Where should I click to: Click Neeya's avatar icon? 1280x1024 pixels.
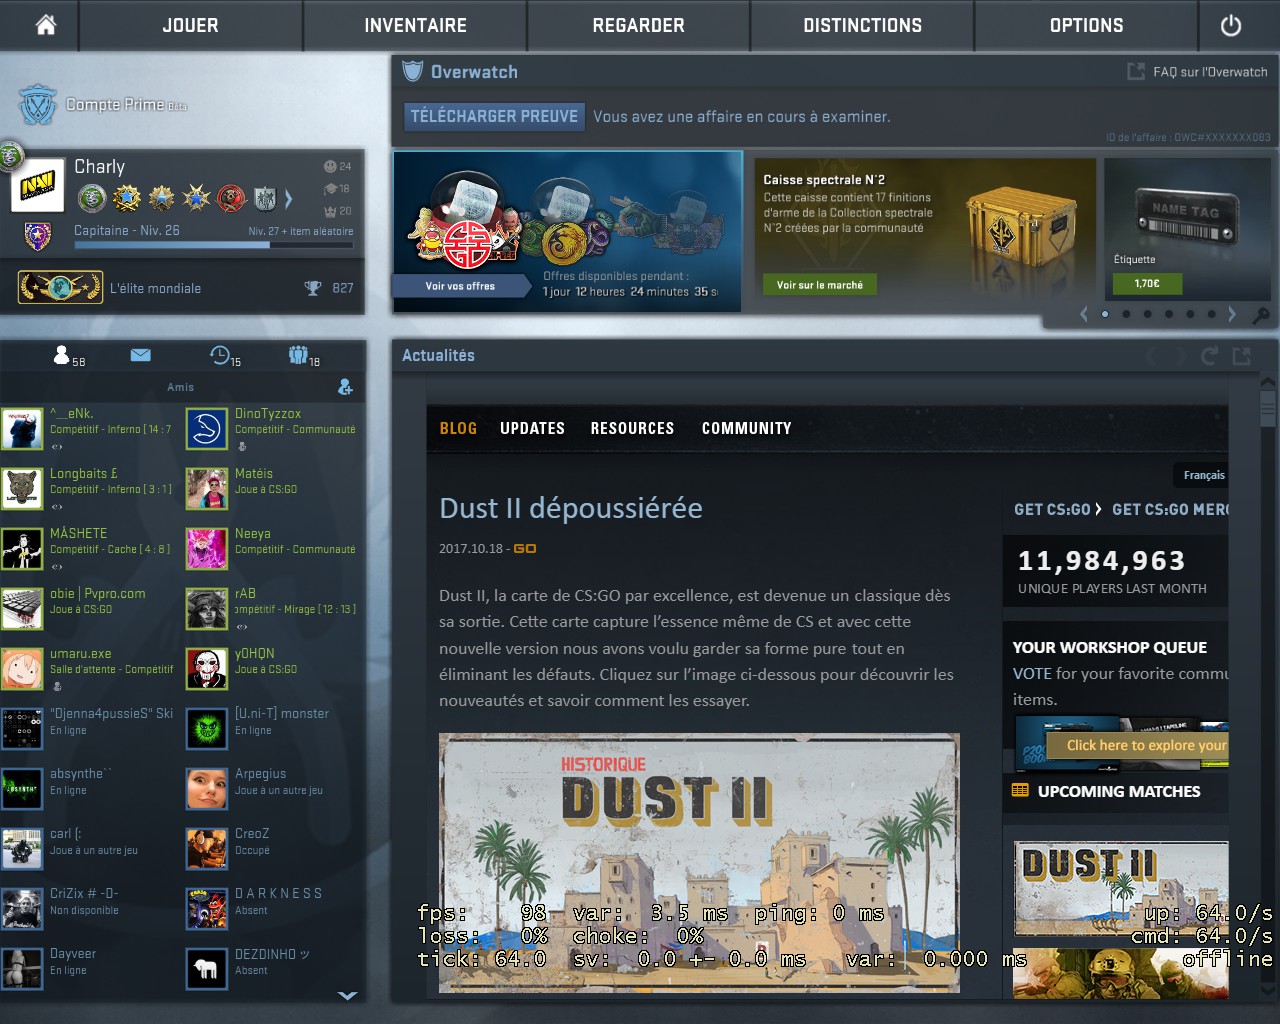[x=207, y=549]
